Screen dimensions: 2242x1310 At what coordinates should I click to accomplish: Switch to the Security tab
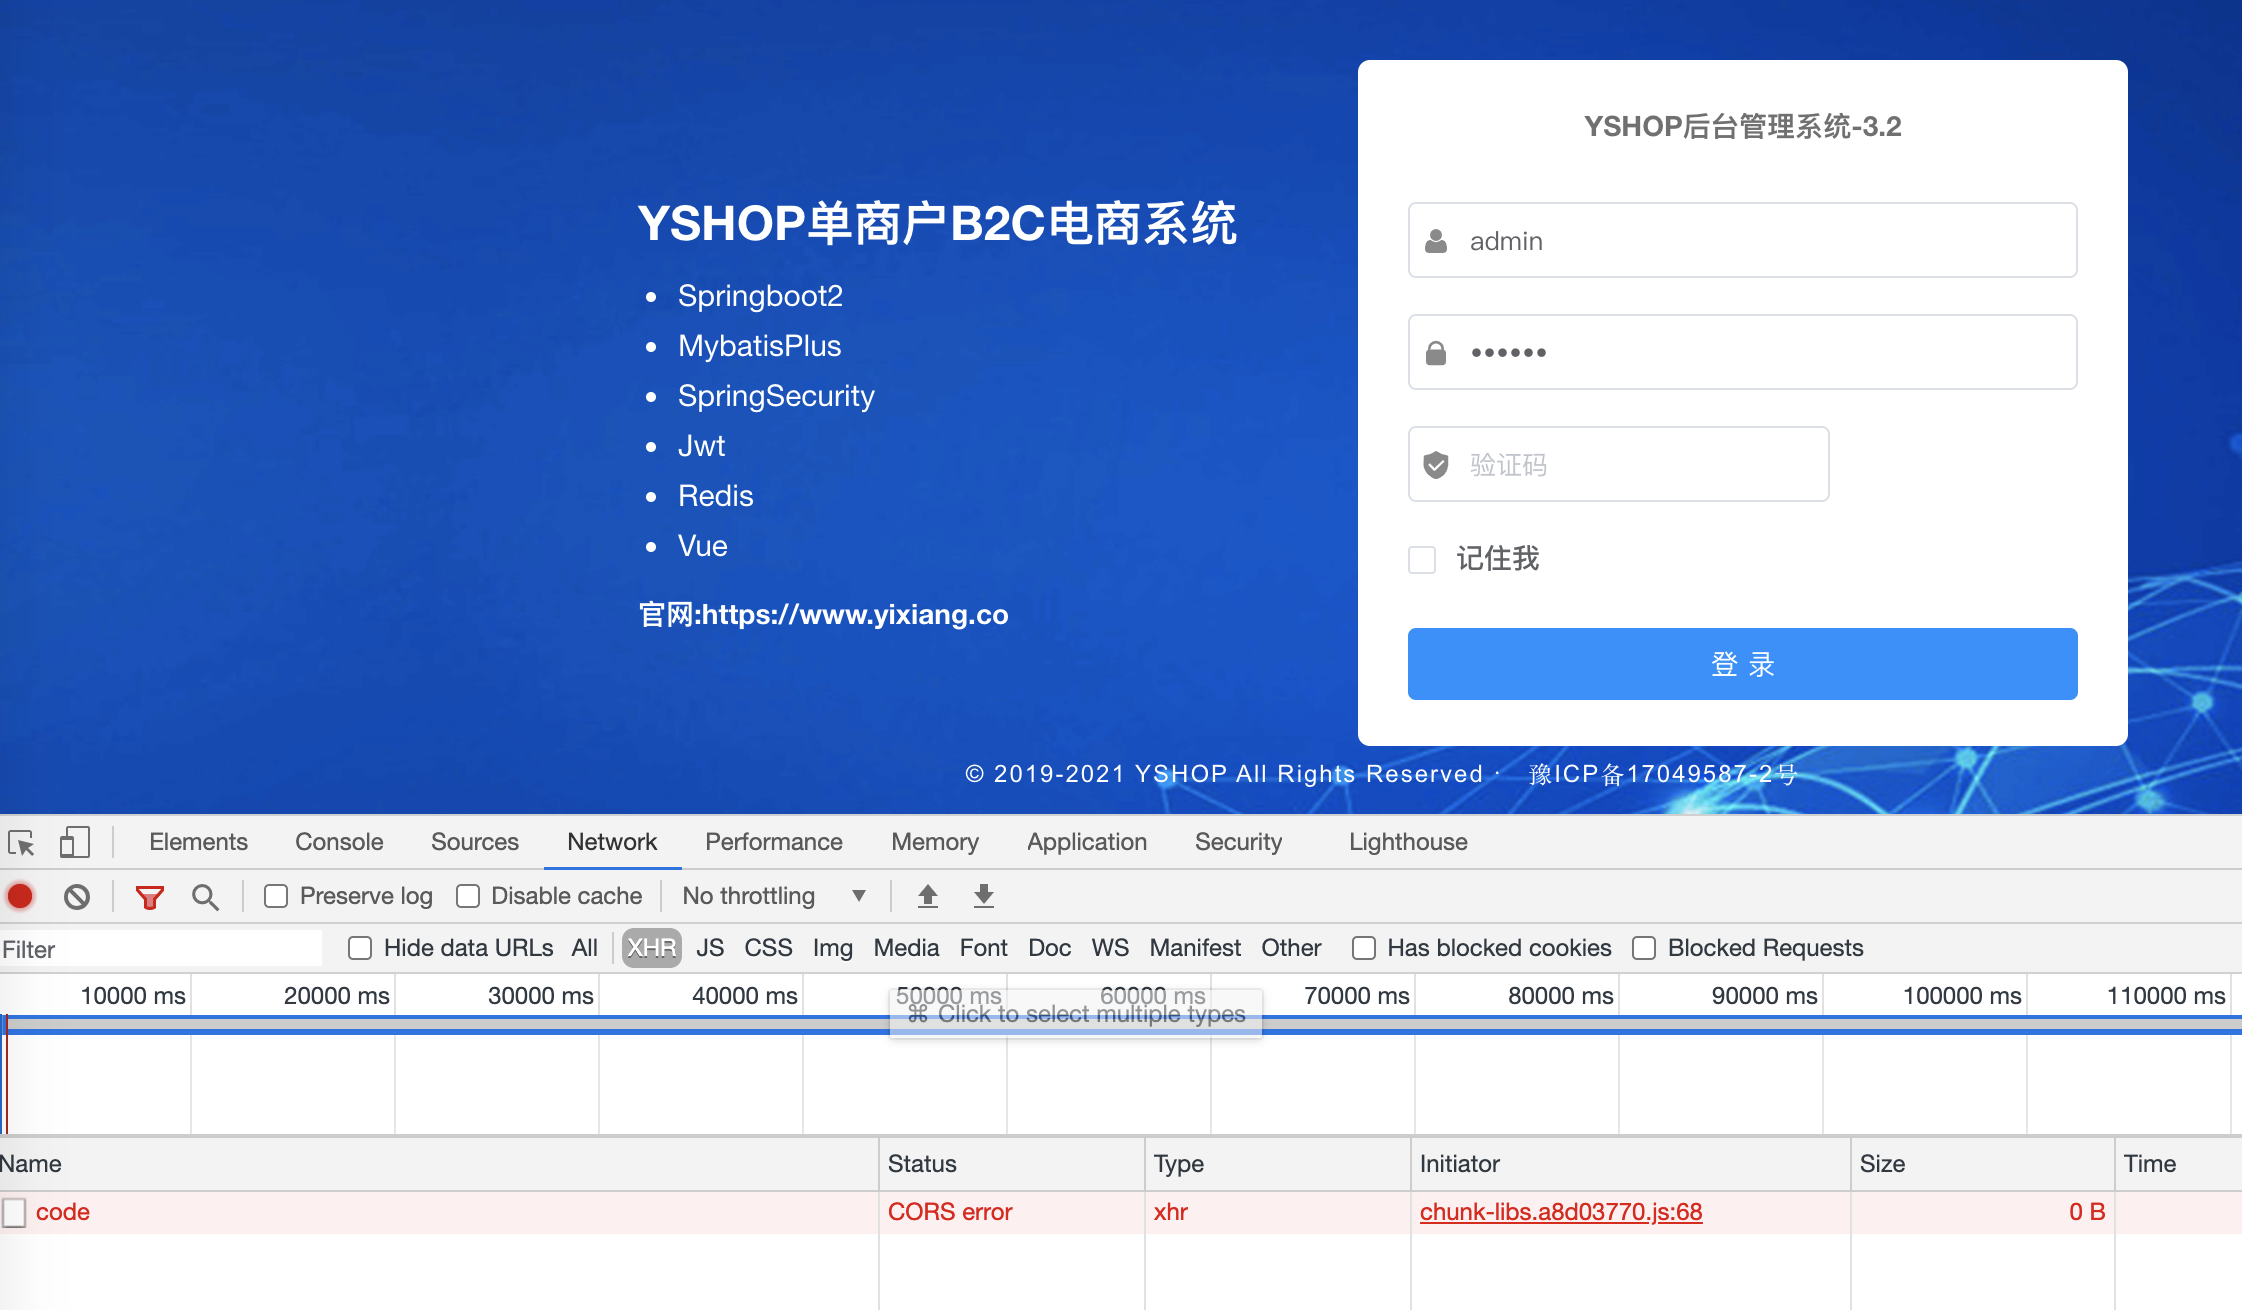[1238, 842]
